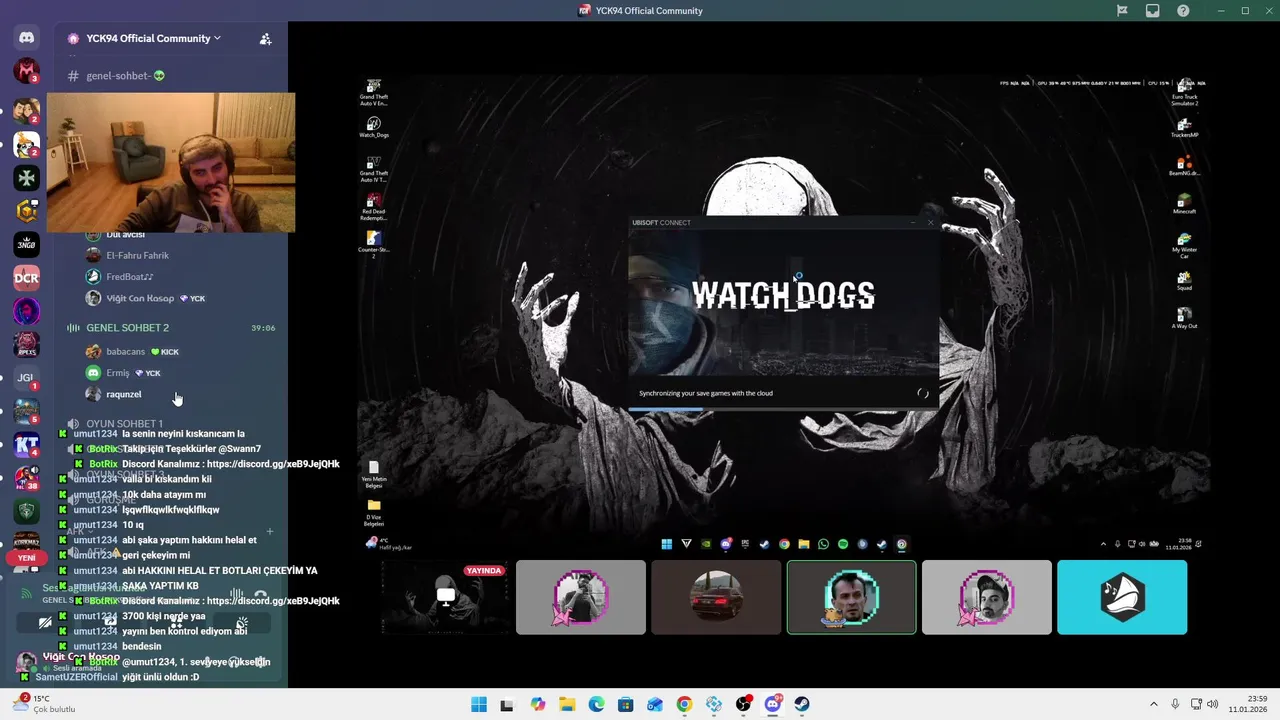Screen dimensions: 1280x720
Task: Click BeamNG.drive desktop shortcut in stream
Action: point(1185,166)
